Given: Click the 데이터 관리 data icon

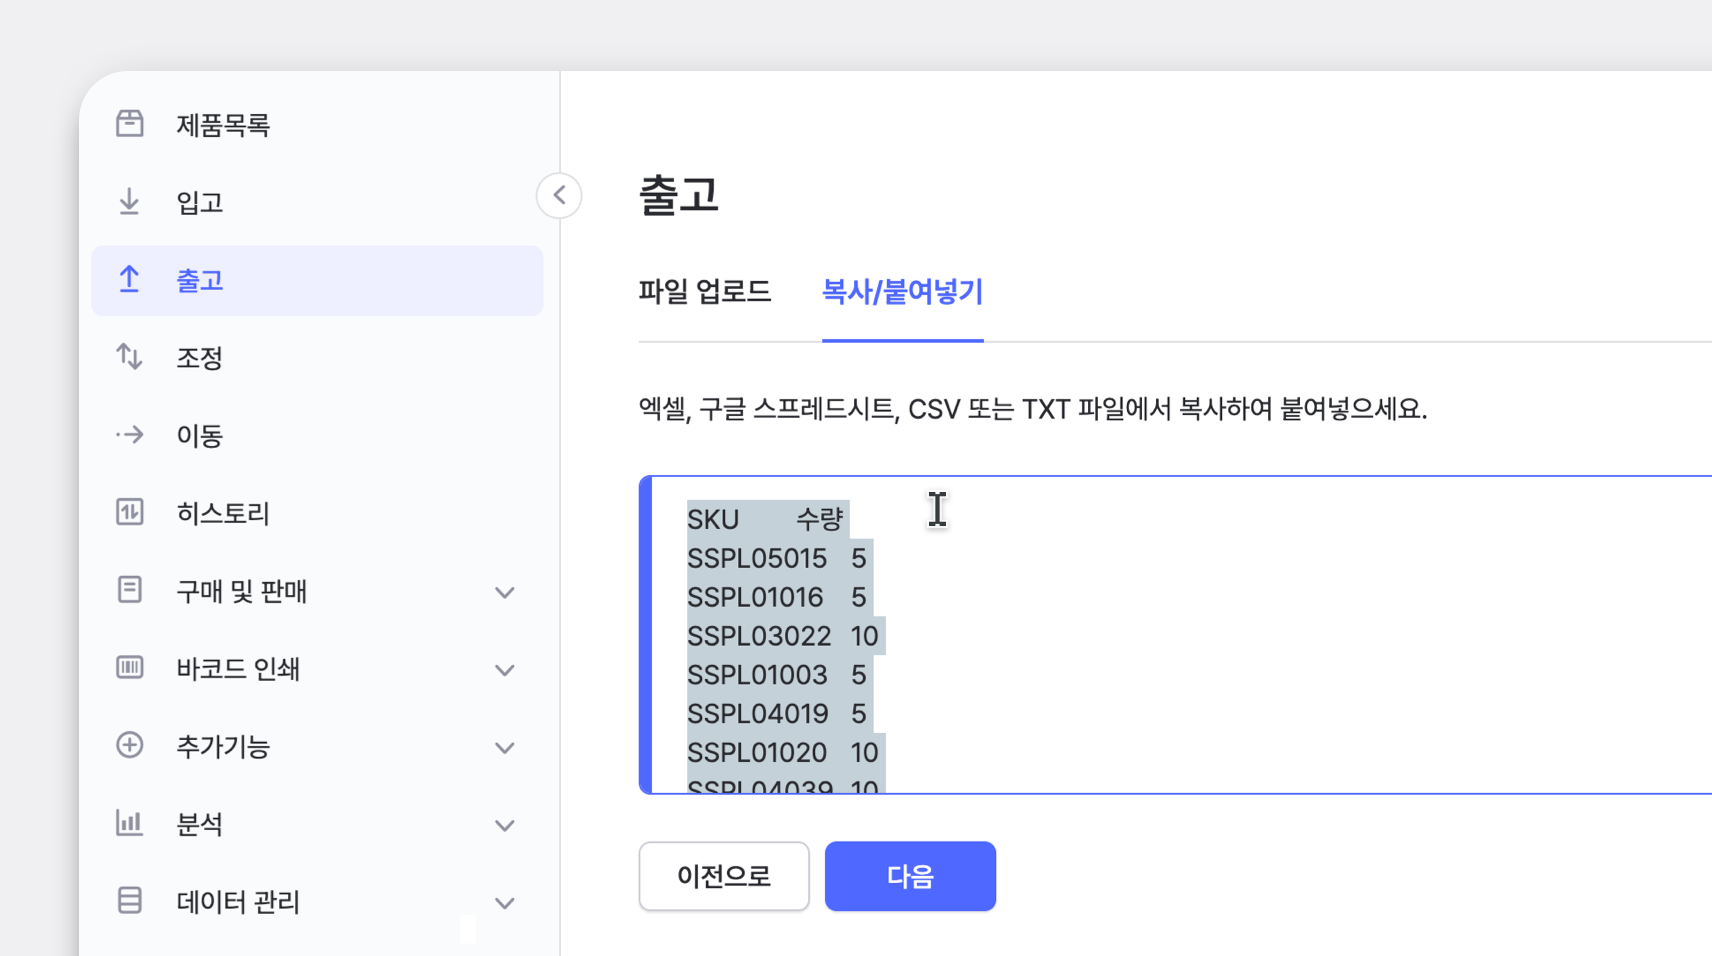Looking at the screenshot, I should tap(129, 901).
